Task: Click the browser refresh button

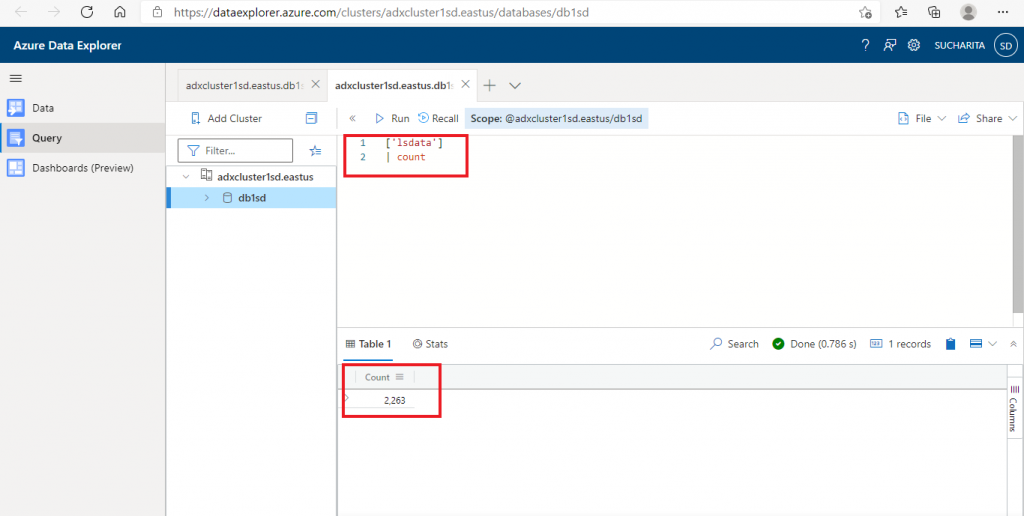Action: pyautogui.click(x=86, y=12)
